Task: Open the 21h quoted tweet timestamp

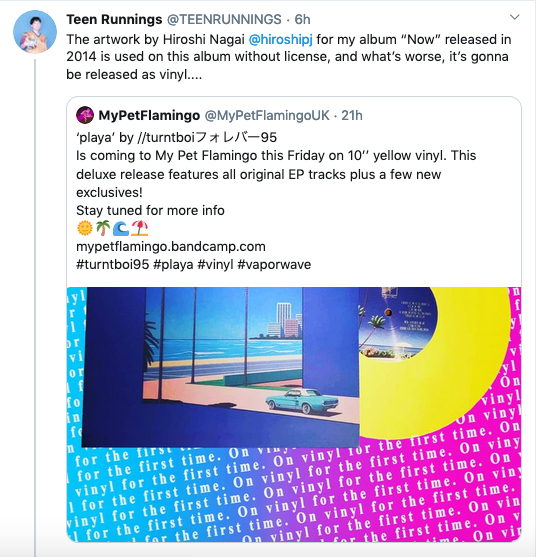Action: 352,115
